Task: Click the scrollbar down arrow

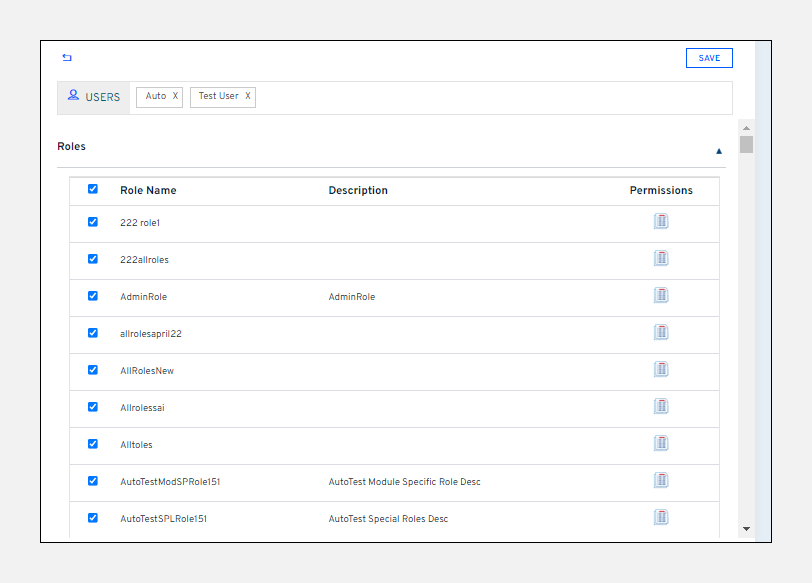Action: [x=745, y=528]
